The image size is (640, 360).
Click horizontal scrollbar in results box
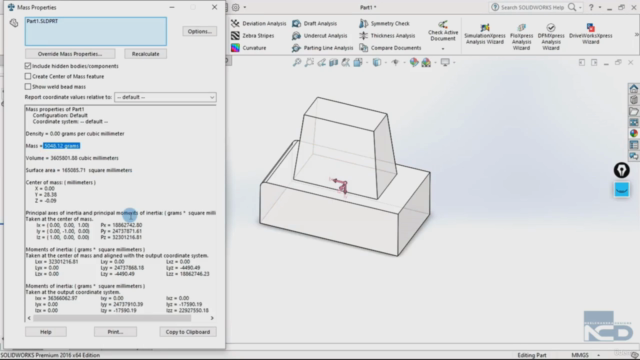pyautogui.click(x=112, y=318)
